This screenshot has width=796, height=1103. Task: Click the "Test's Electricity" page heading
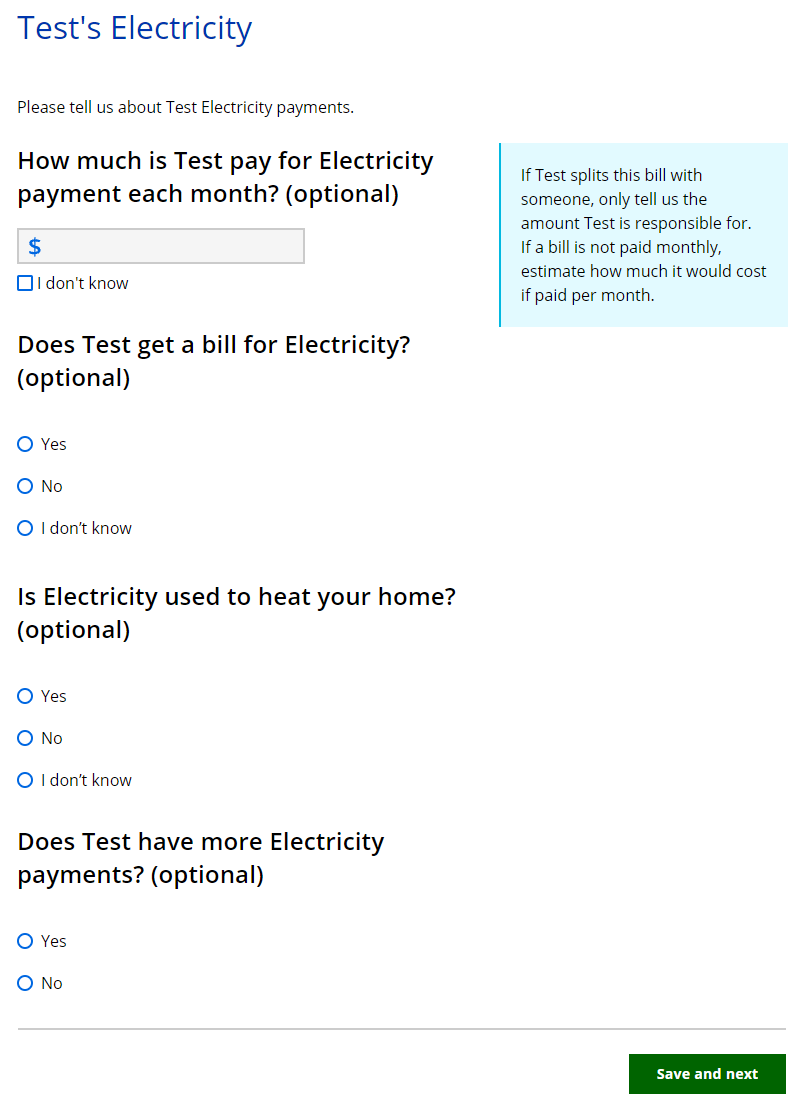[x=135, y=28]
